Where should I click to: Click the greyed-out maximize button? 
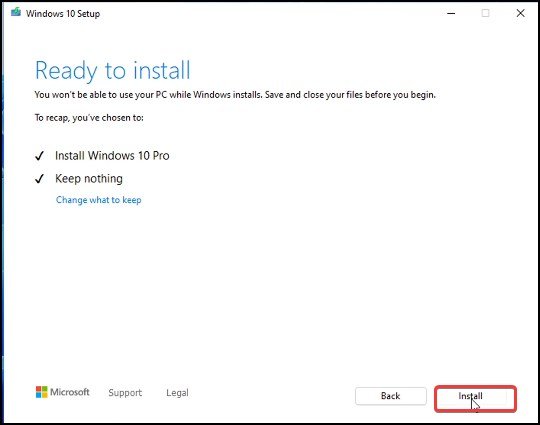485,13
